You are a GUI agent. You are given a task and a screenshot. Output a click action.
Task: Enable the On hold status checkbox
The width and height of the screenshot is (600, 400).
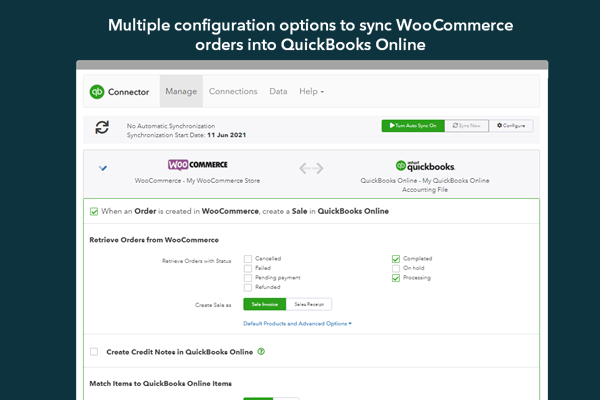(396, 268)
